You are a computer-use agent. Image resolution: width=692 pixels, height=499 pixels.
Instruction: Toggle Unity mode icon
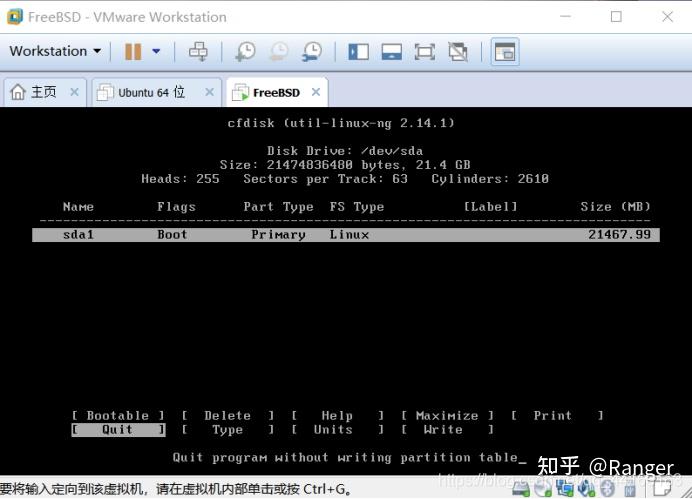pos(458,52)
